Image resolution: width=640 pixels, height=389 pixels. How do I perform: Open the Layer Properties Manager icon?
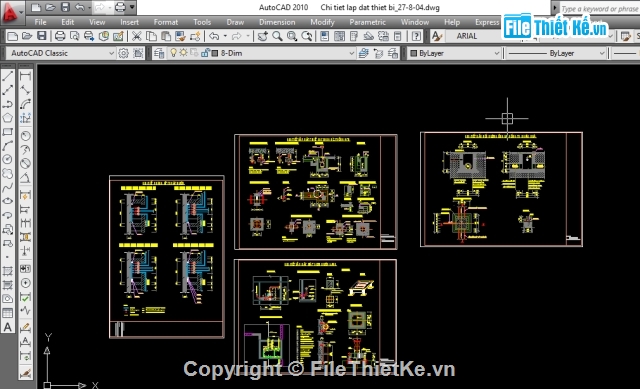[x=159, y=53]
